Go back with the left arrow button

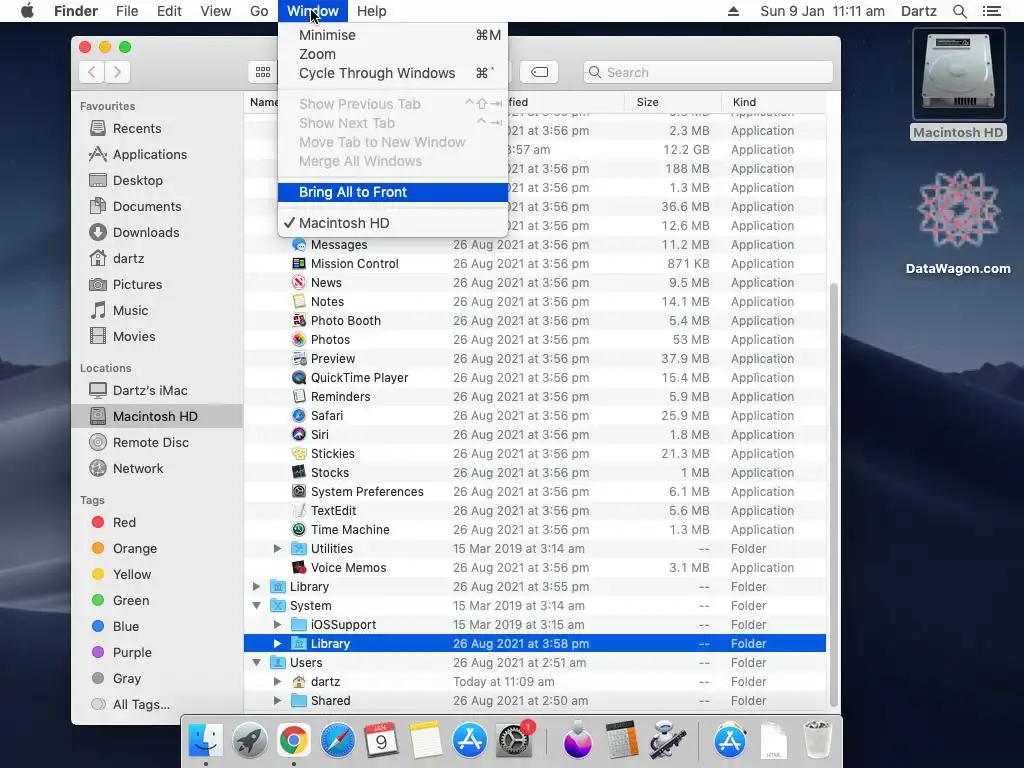point(92,72)
